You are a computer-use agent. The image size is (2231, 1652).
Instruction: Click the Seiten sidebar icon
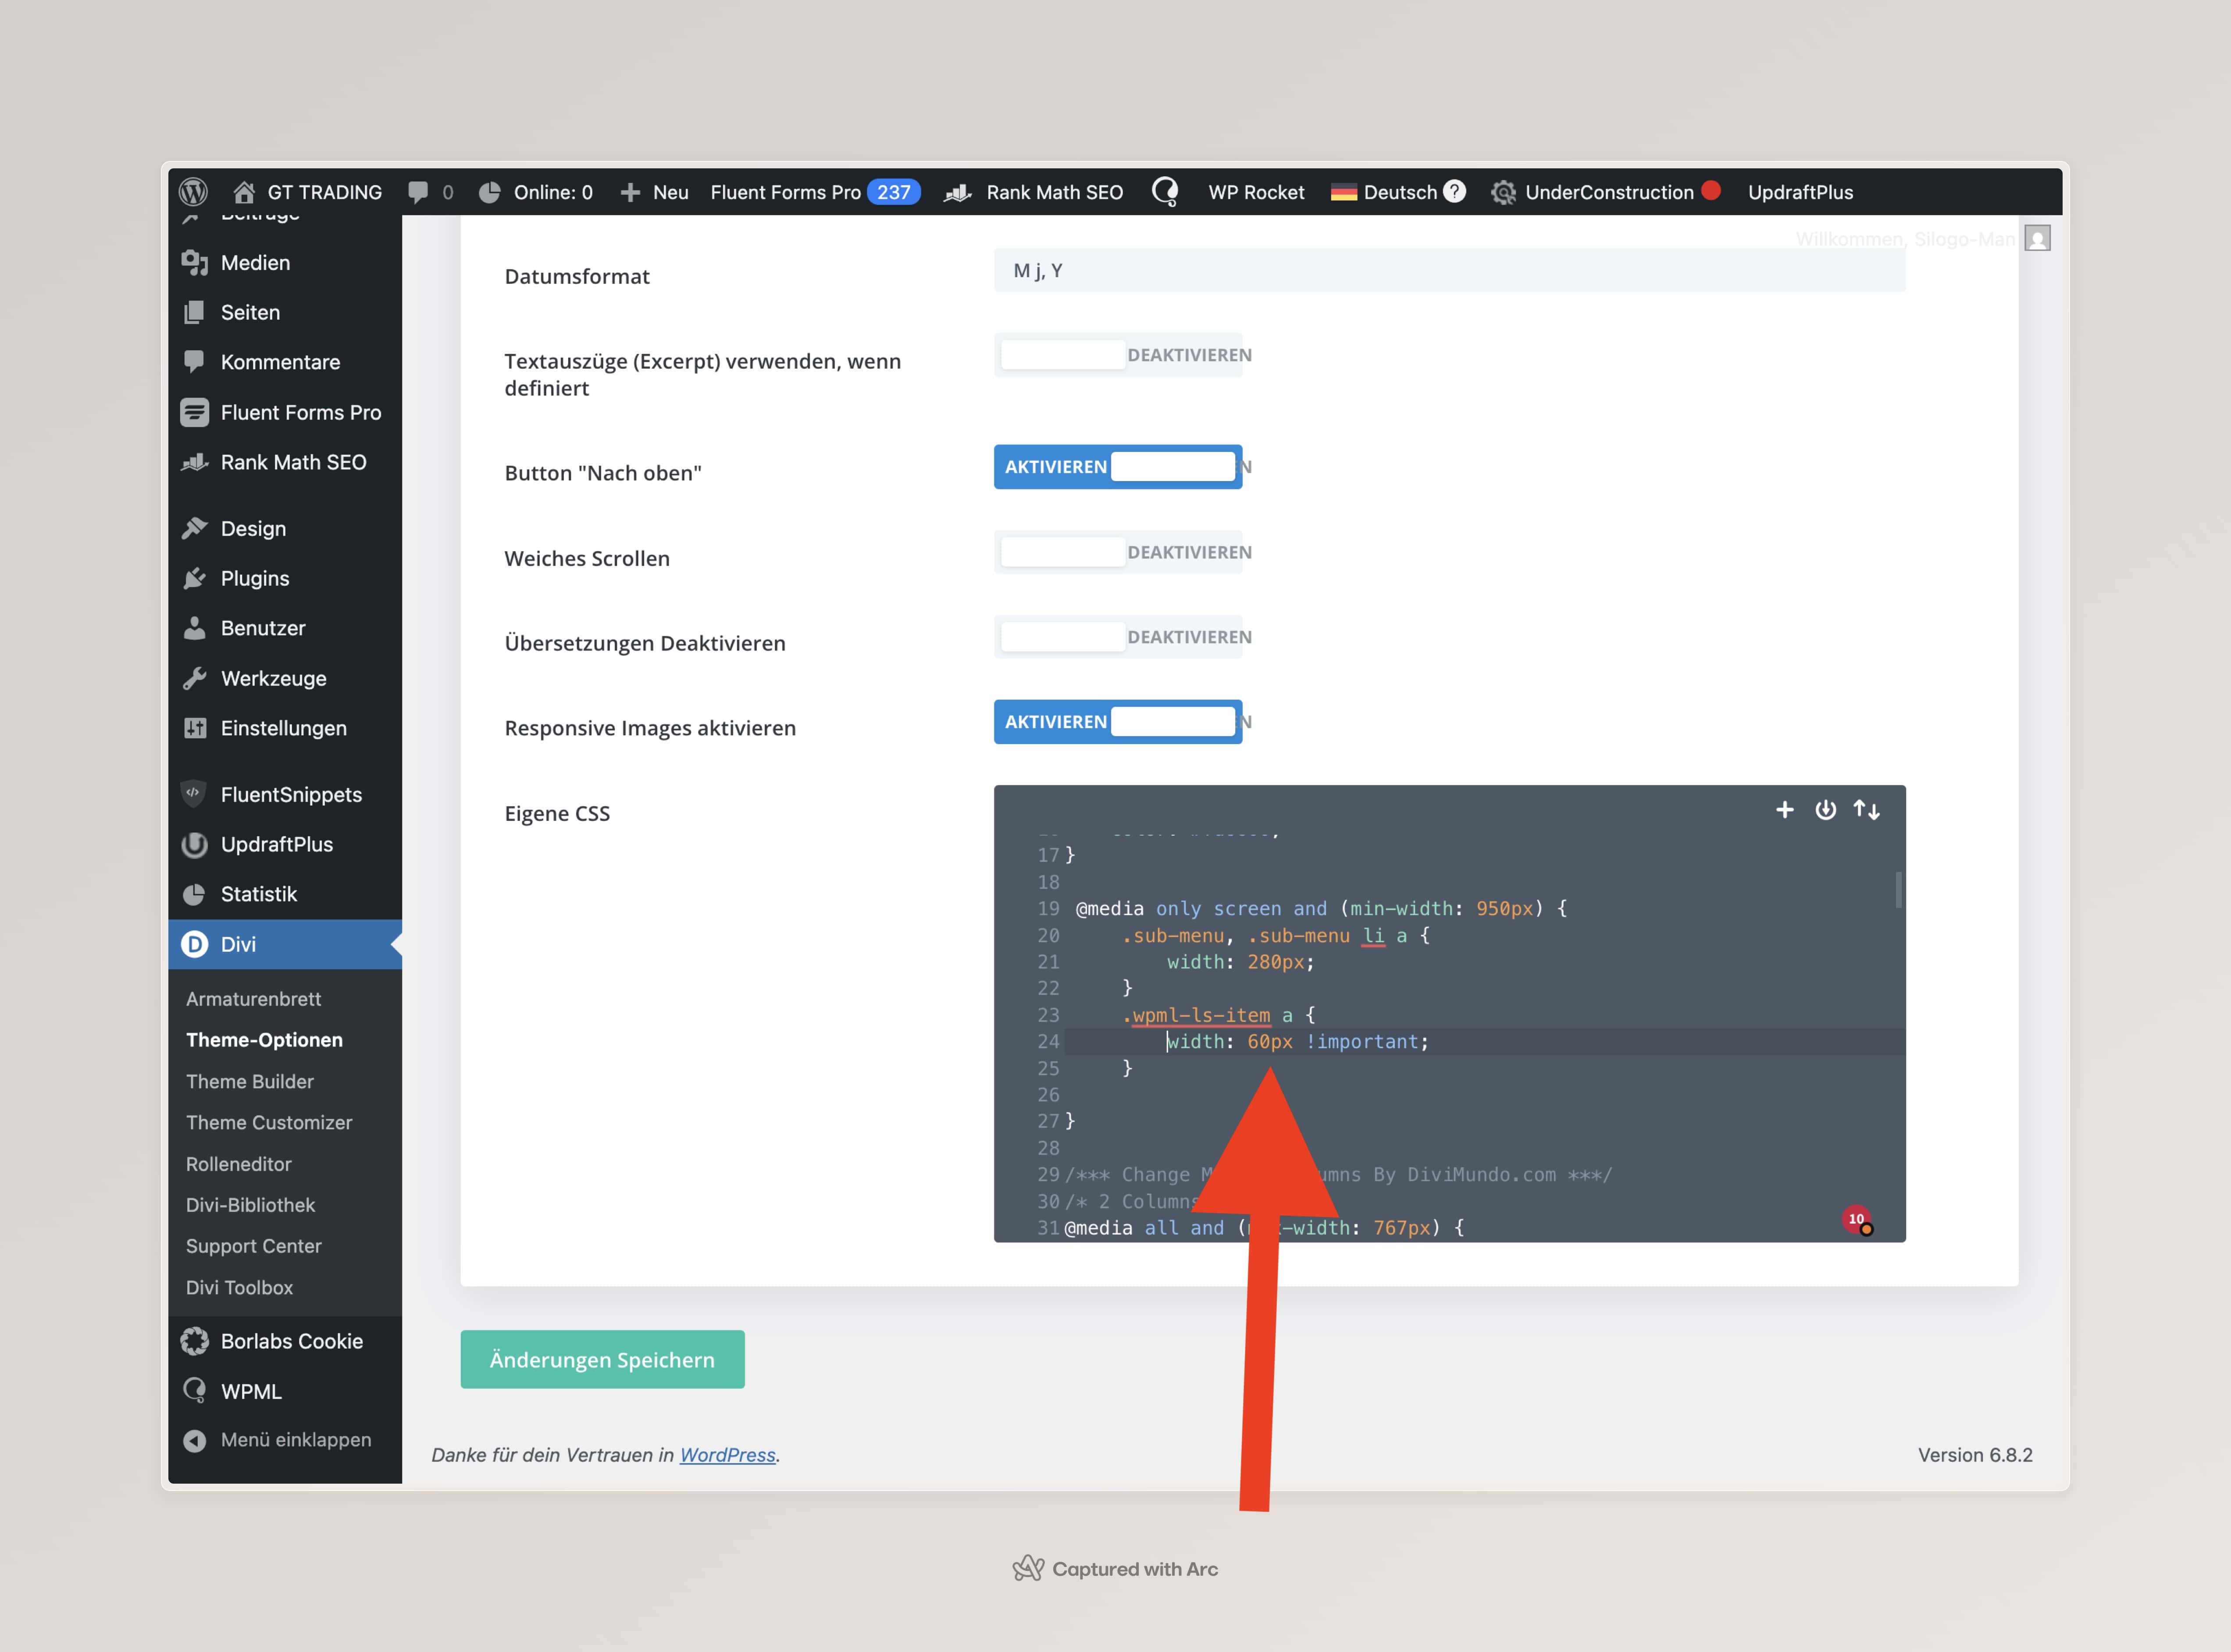194,312
